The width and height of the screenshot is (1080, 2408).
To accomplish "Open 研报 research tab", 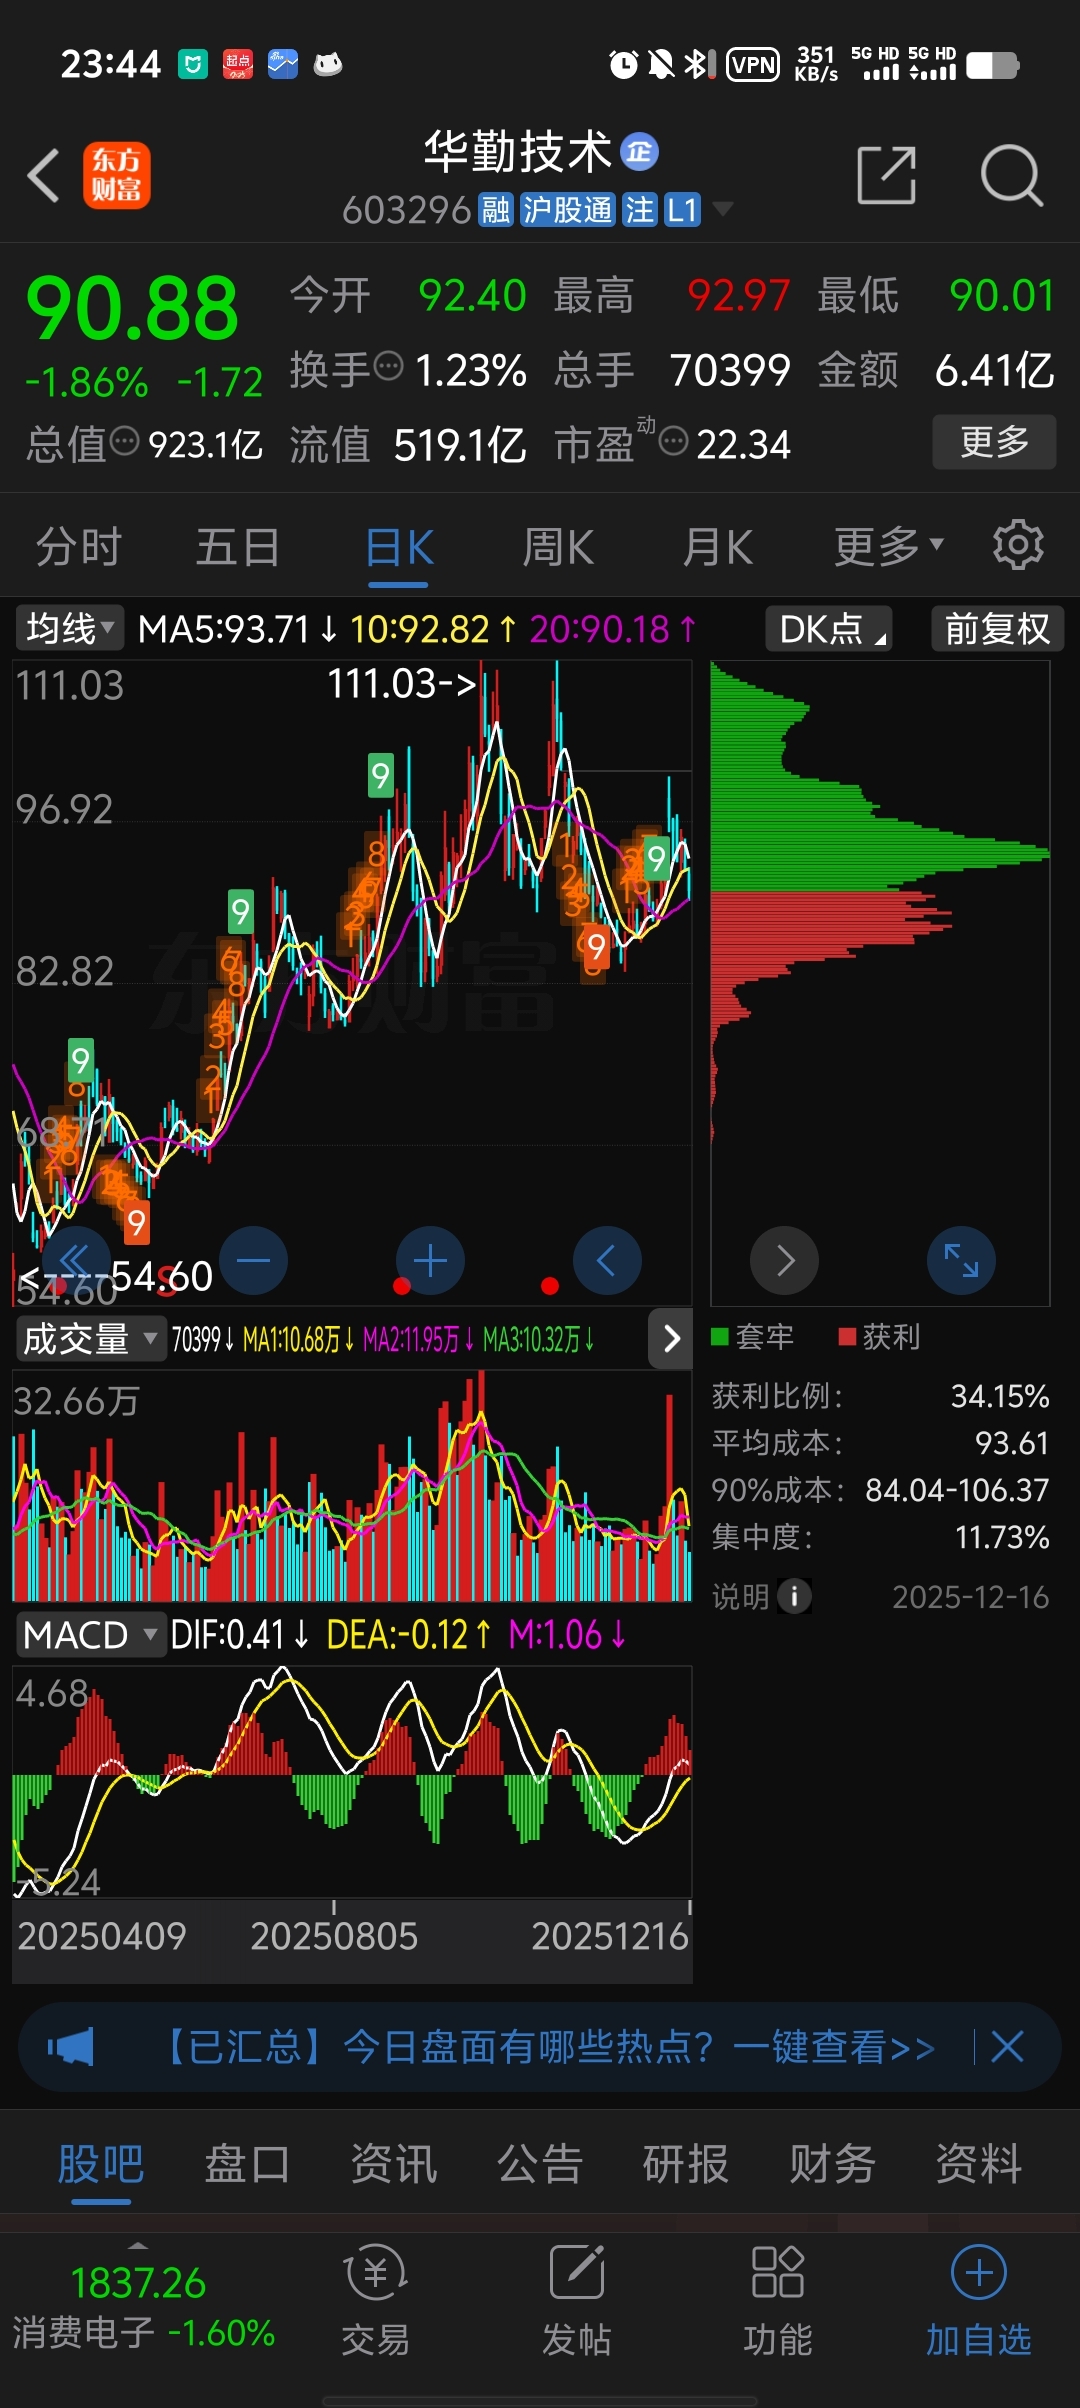I will 686,2164.
